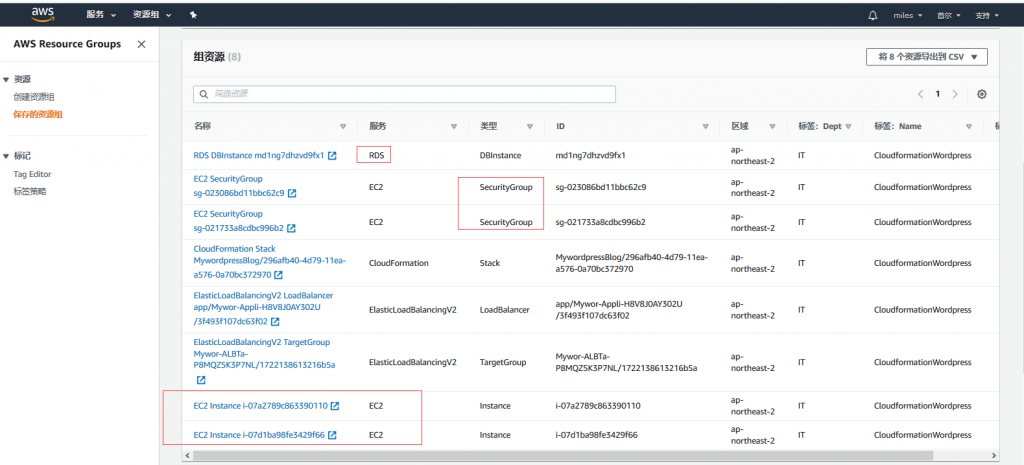The image size is (1024, 465).
Task: Click ID cell i-07a2789c863390110
Action: coord(598,406)
